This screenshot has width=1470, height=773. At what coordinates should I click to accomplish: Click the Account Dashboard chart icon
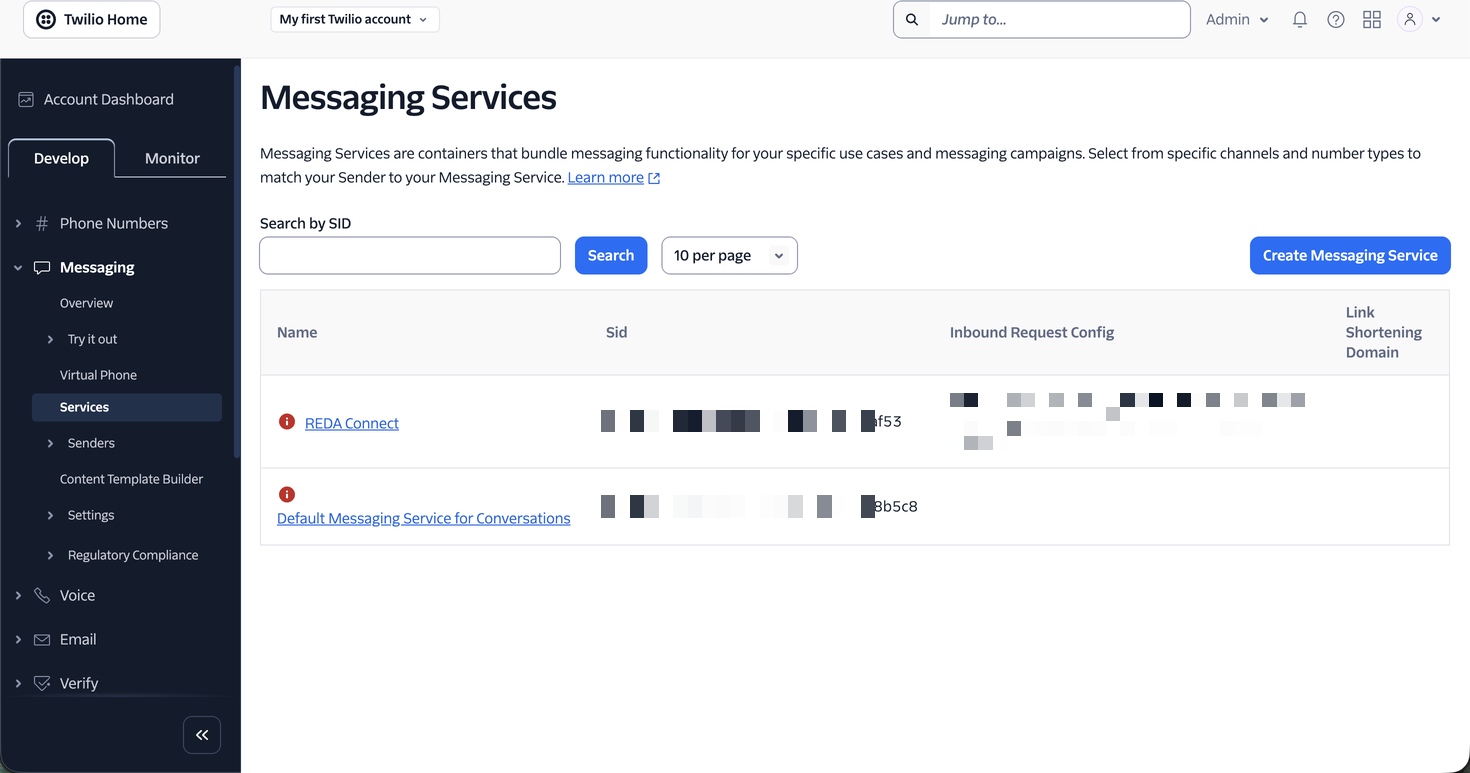(x=26, y=99)
